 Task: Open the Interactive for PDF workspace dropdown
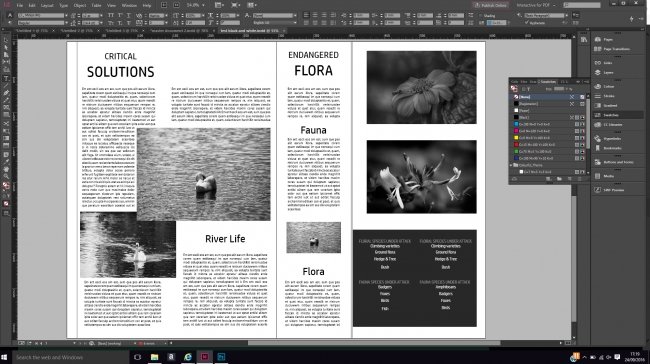click(536, 5)
